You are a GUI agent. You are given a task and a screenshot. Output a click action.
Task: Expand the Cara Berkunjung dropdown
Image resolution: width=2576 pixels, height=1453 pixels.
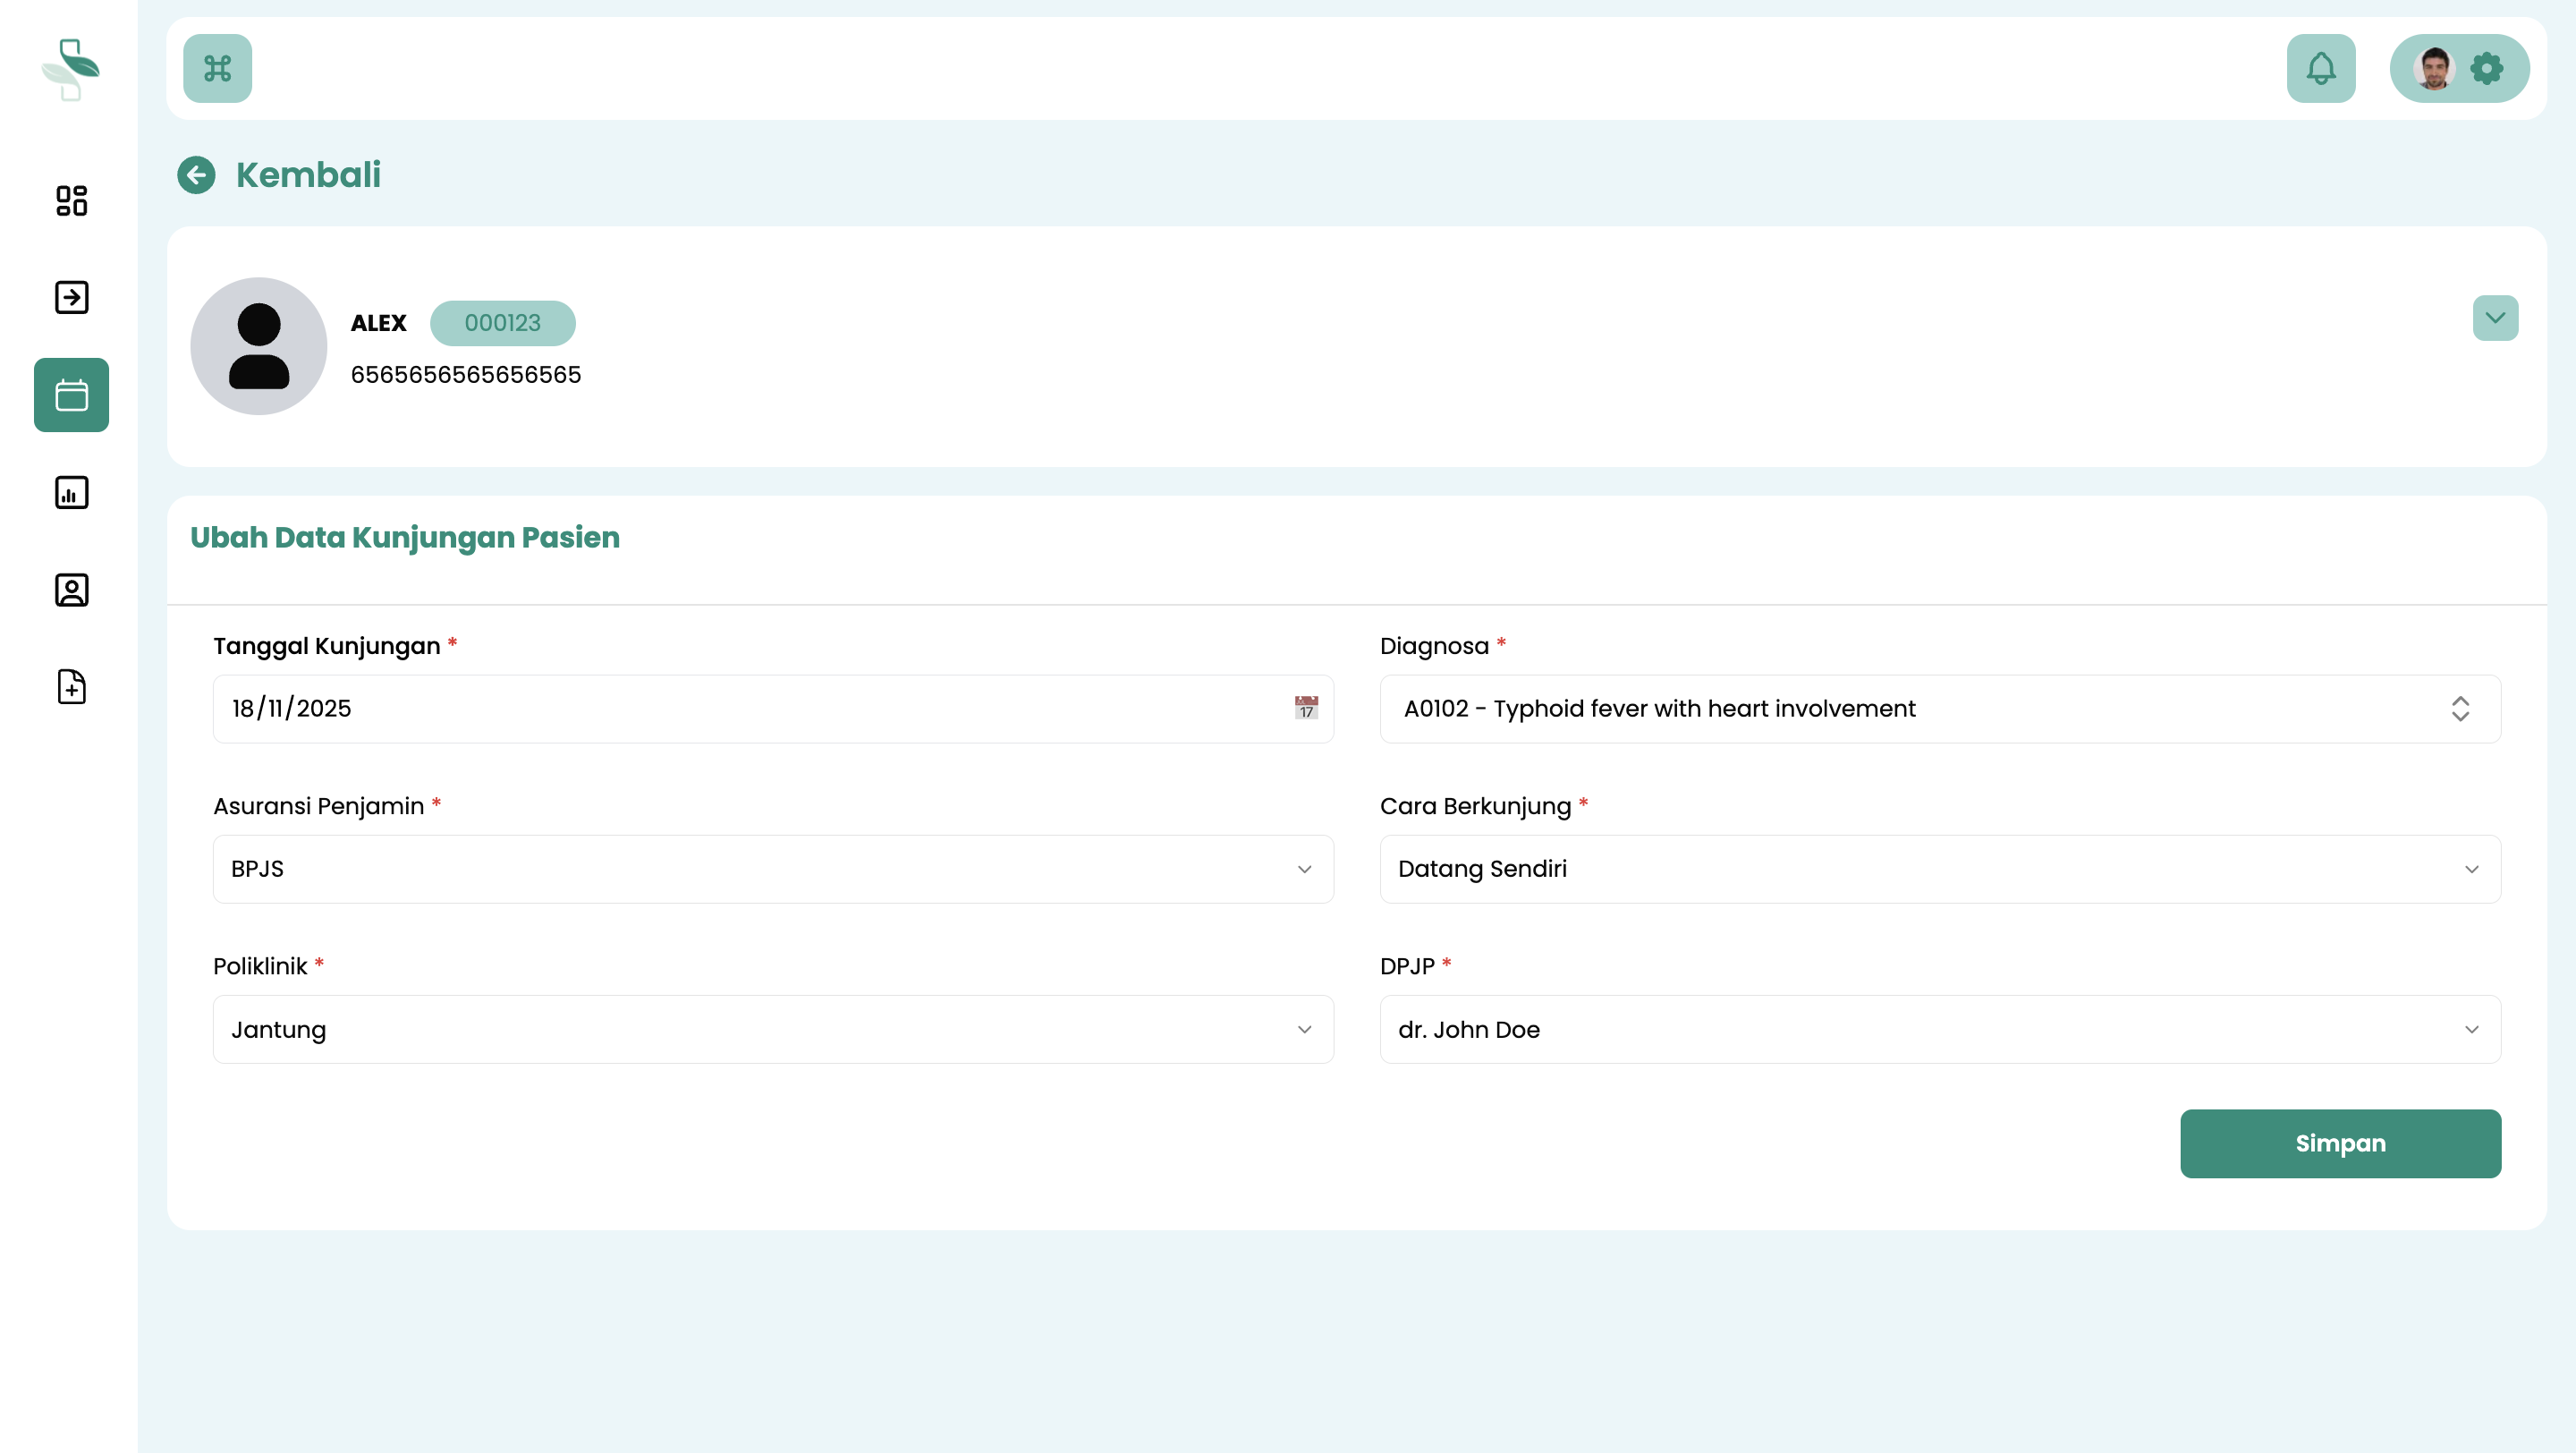click(1939, 869)
